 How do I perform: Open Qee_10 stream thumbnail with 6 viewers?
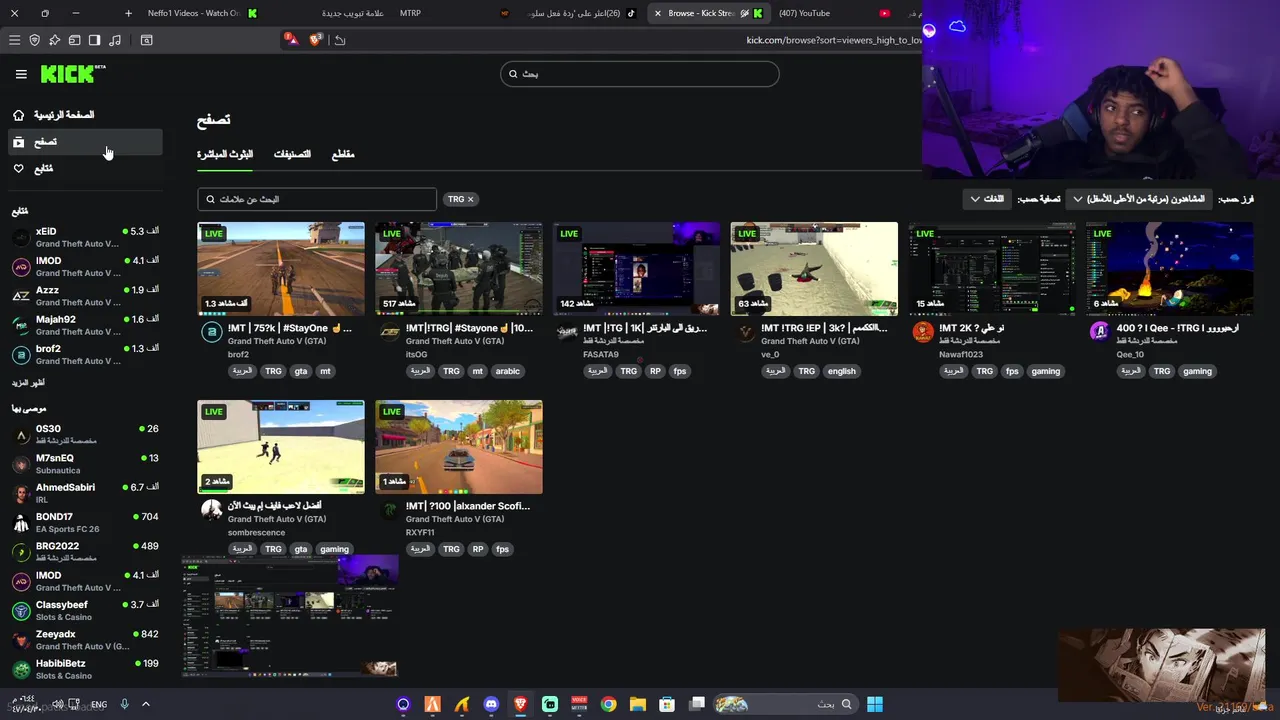1170,269
